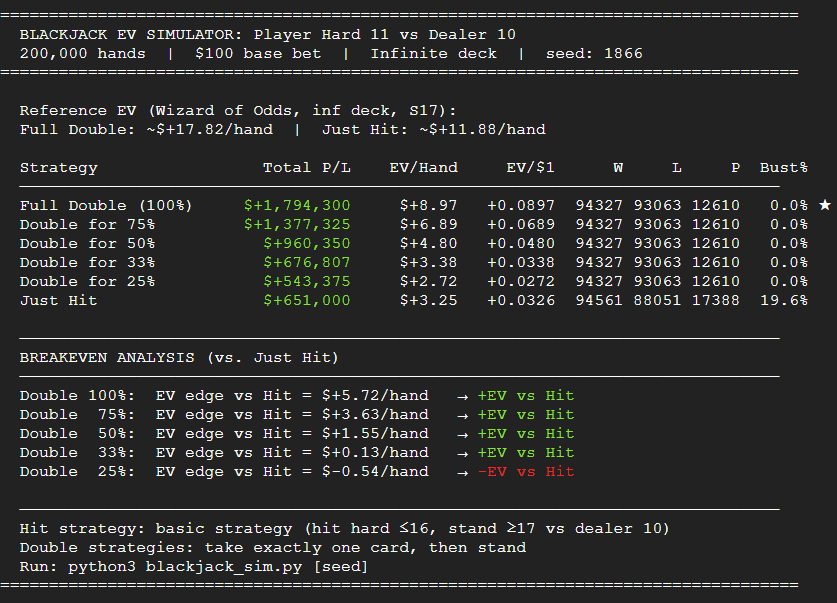Click the 'BREAKEVEN ANALYSIS (vs. Just Hit)' heading
Screen dimensions: 837x603
point(179,358)
